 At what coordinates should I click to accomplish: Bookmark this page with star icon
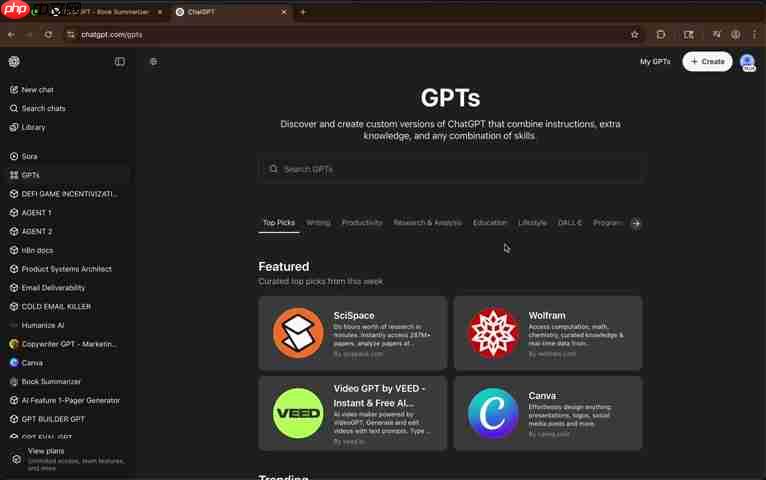tap(634, 35)
